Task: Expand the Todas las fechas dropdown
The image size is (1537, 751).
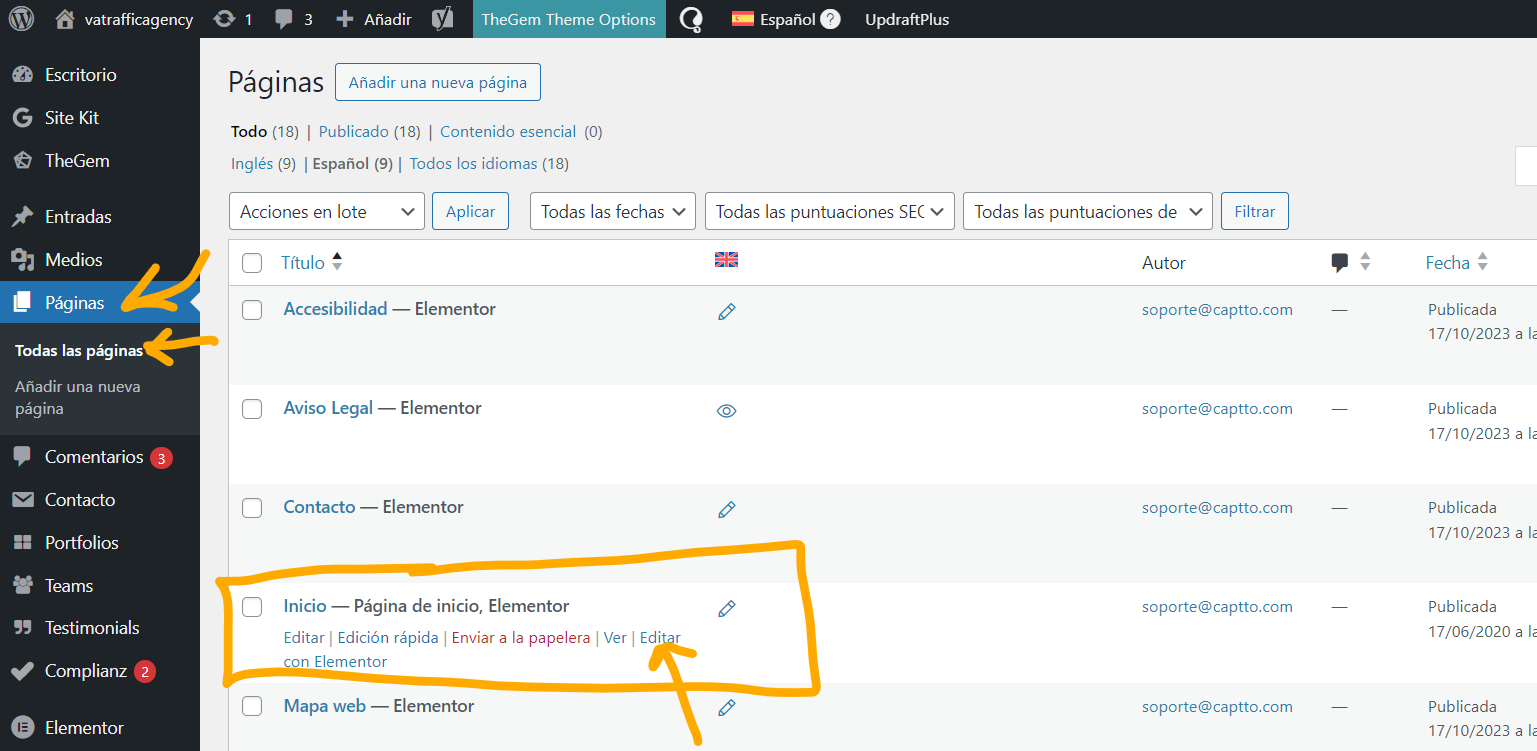Action: coord(613,212)
